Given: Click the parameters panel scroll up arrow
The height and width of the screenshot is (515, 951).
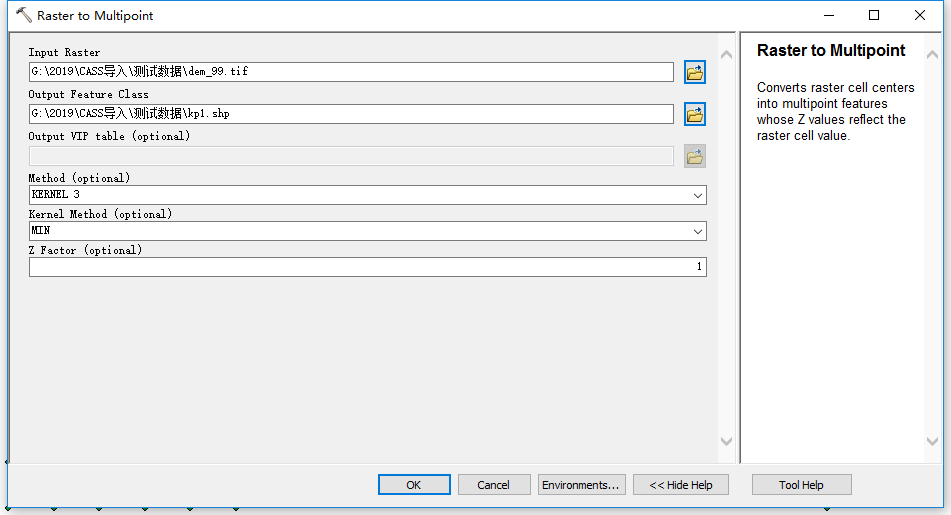Looking at the screenshot, I should click(726, 54).
